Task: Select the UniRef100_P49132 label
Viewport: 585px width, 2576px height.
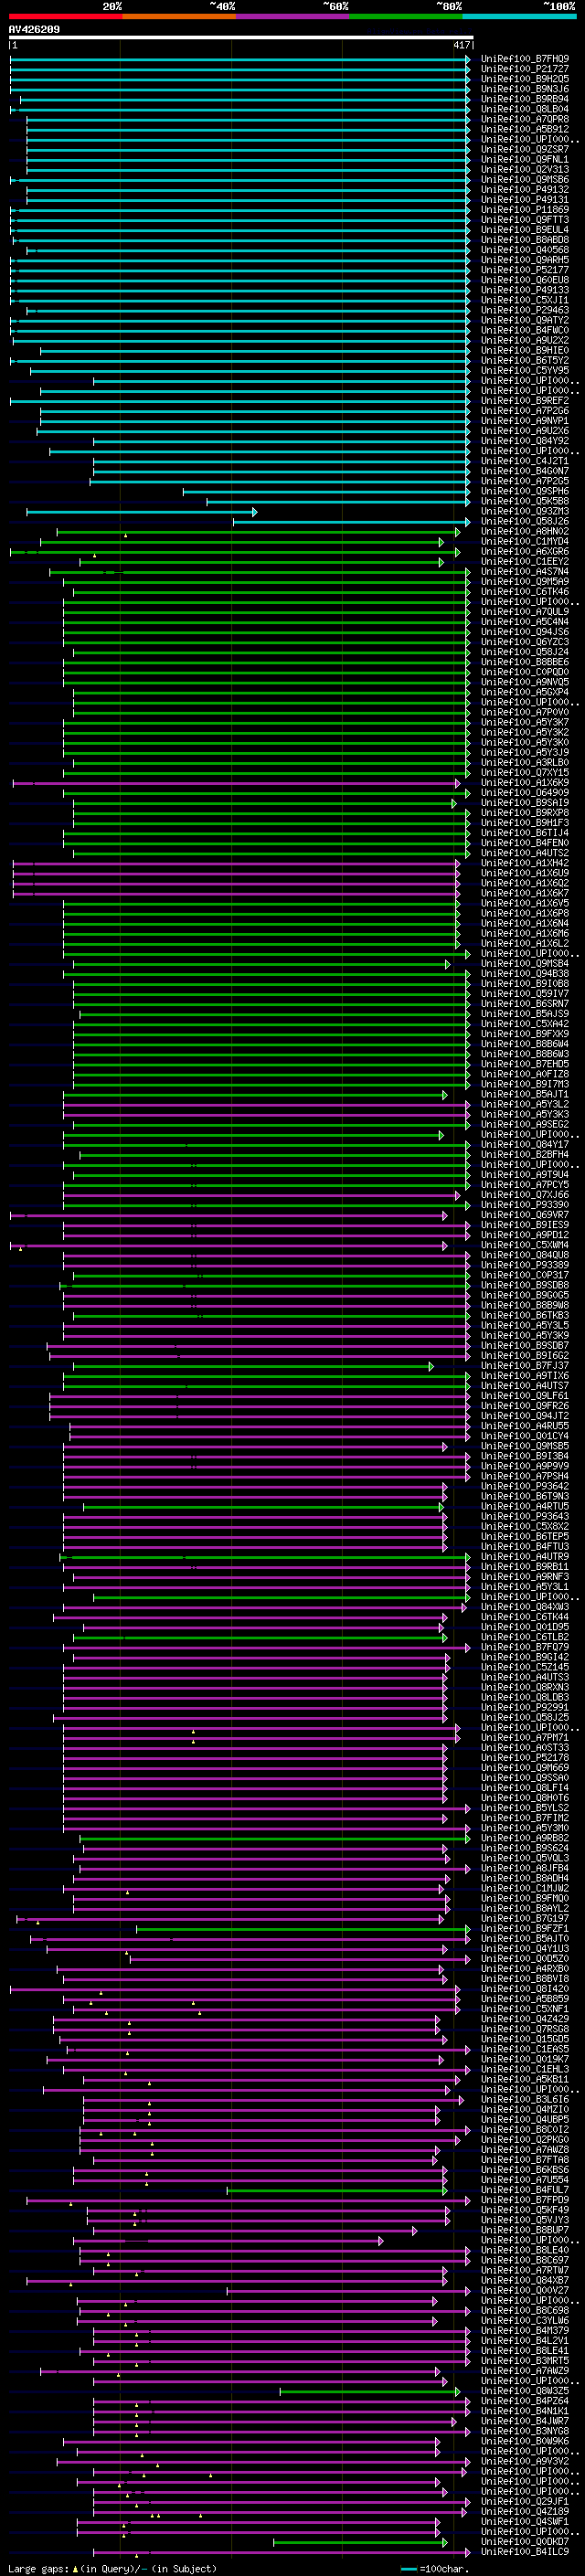Action: click(x=525, y=190)
